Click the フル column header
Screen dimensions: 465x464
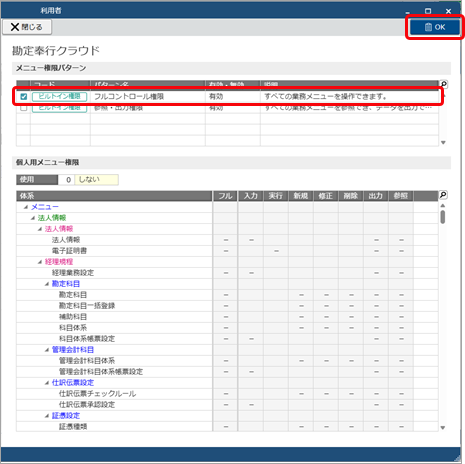[225, 196]
